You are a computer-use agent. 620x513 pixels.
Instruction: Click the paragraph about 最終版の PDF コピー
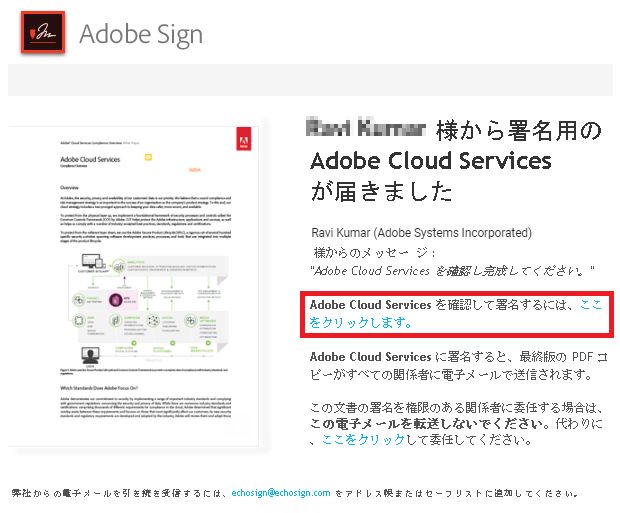459,365
